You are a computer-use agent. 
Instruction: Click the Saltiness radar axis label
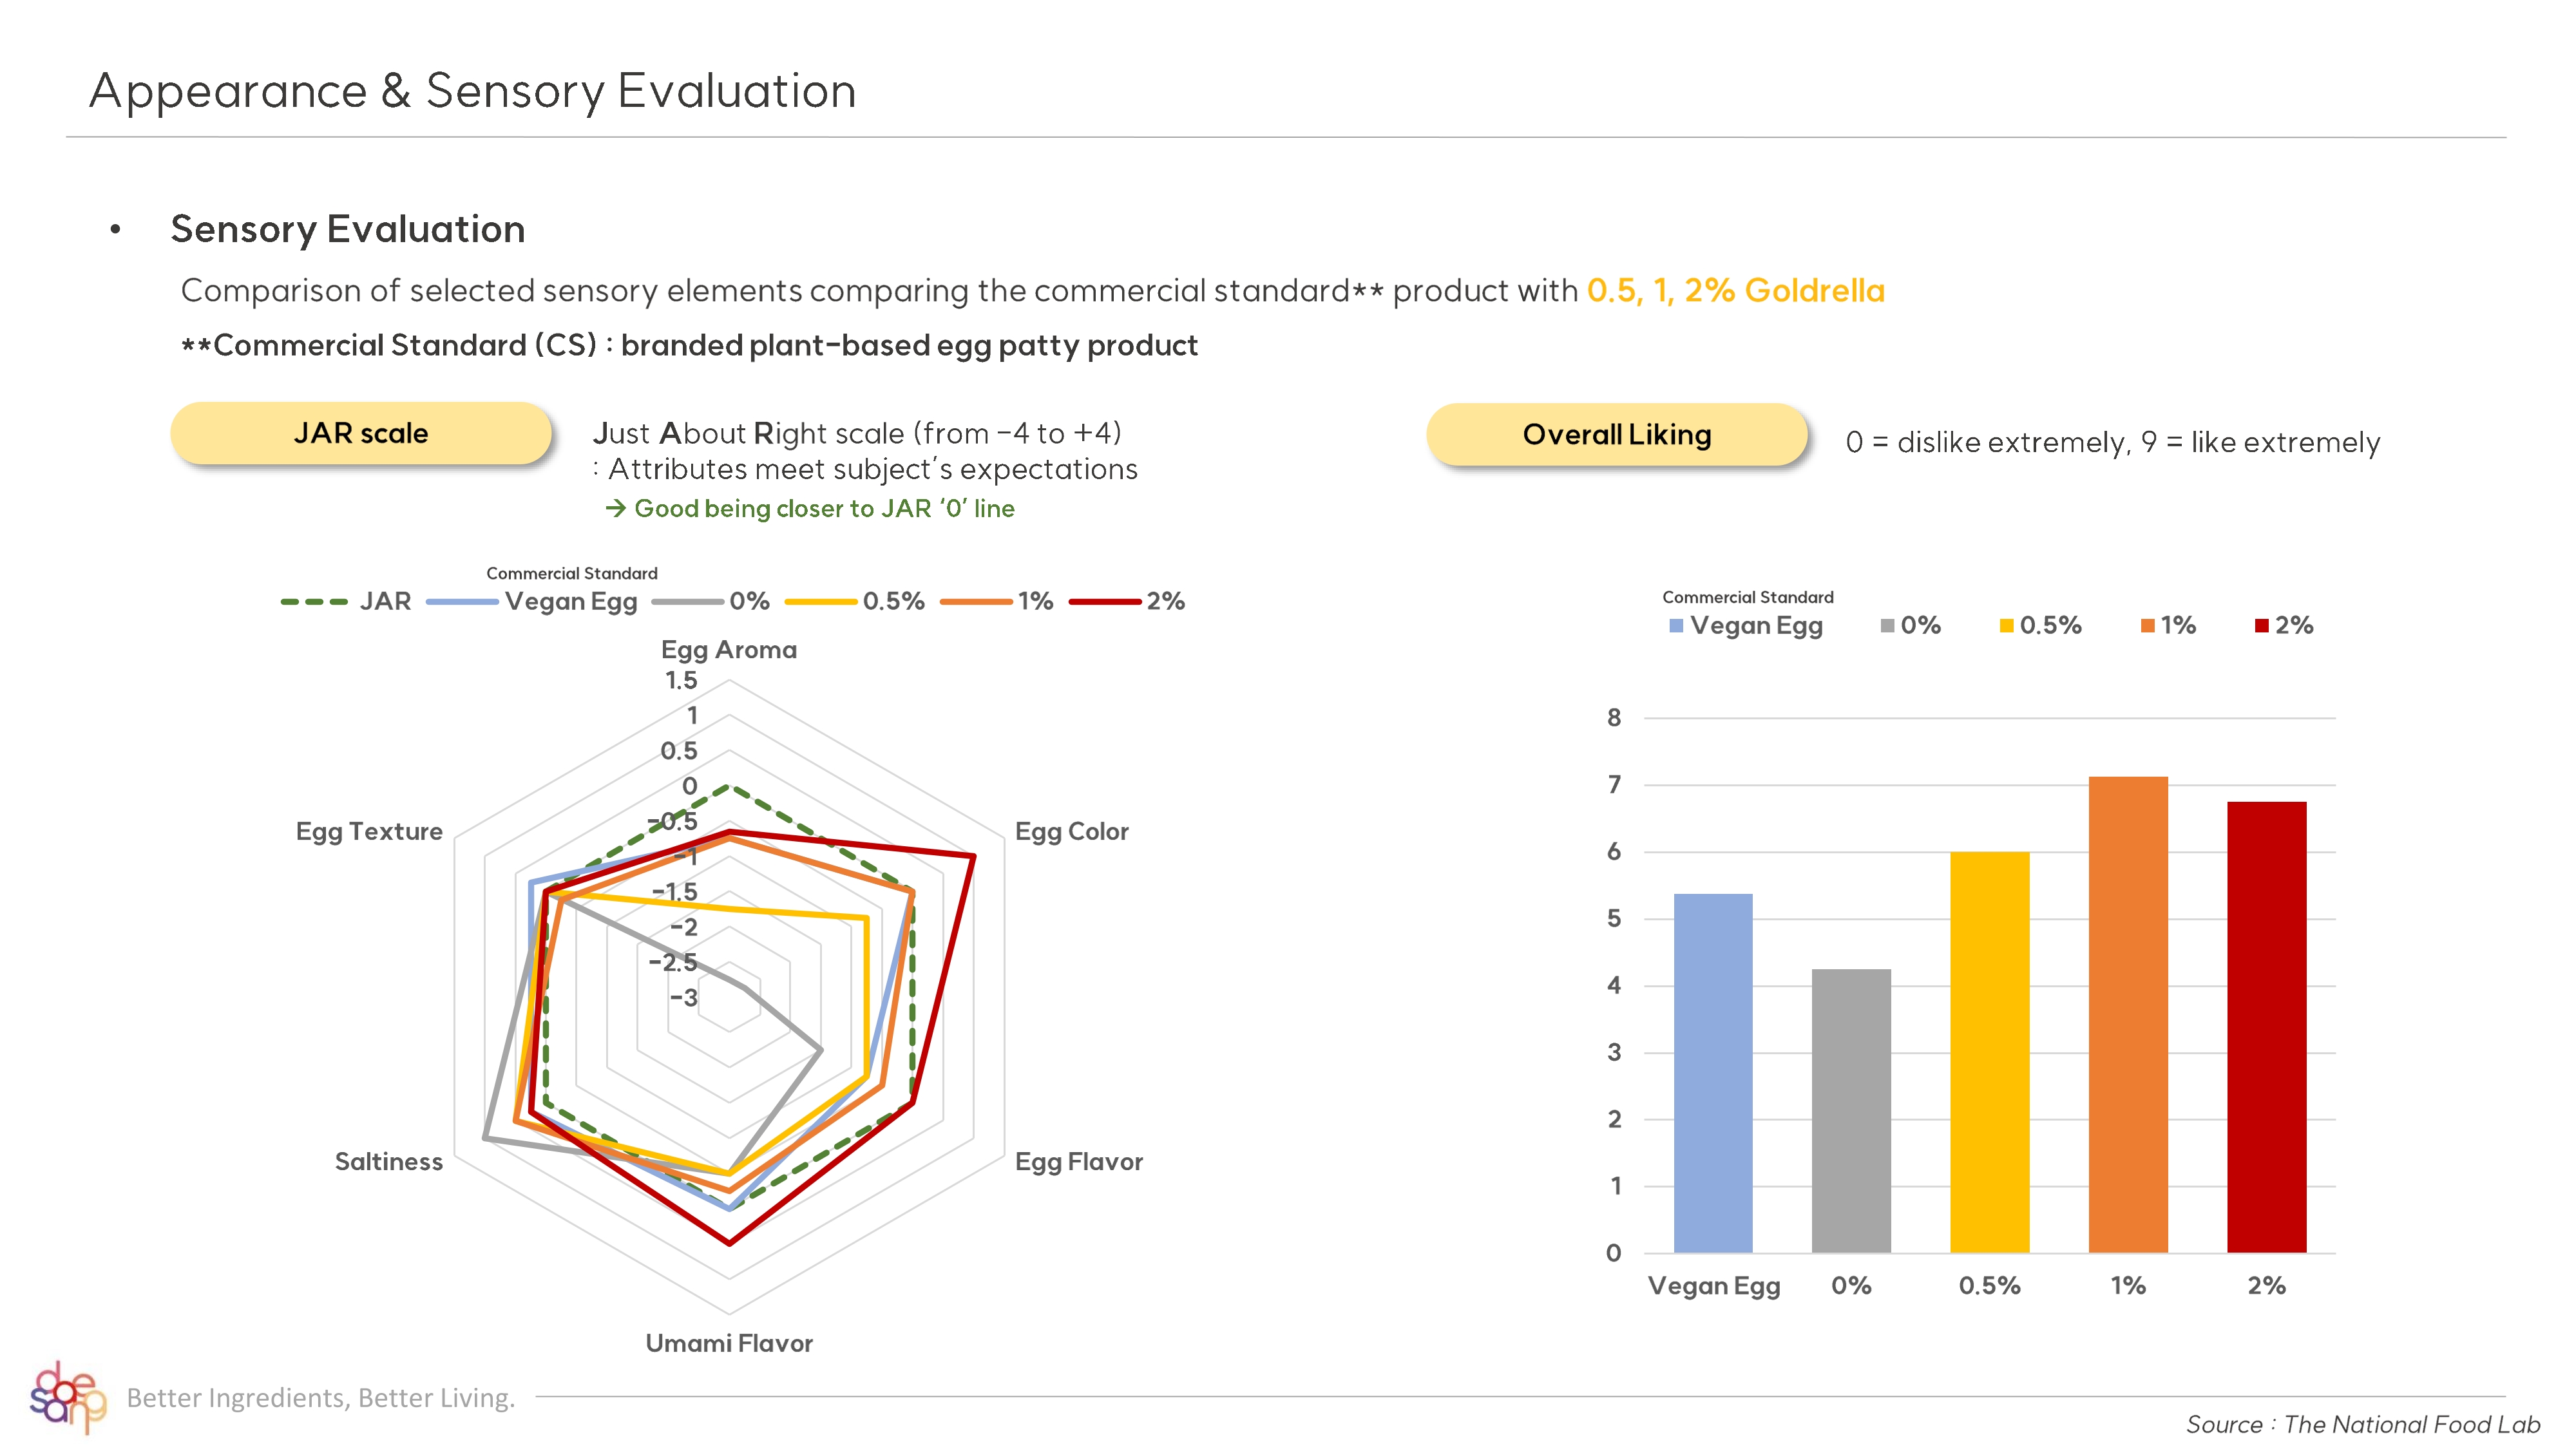click(388, 1162)
